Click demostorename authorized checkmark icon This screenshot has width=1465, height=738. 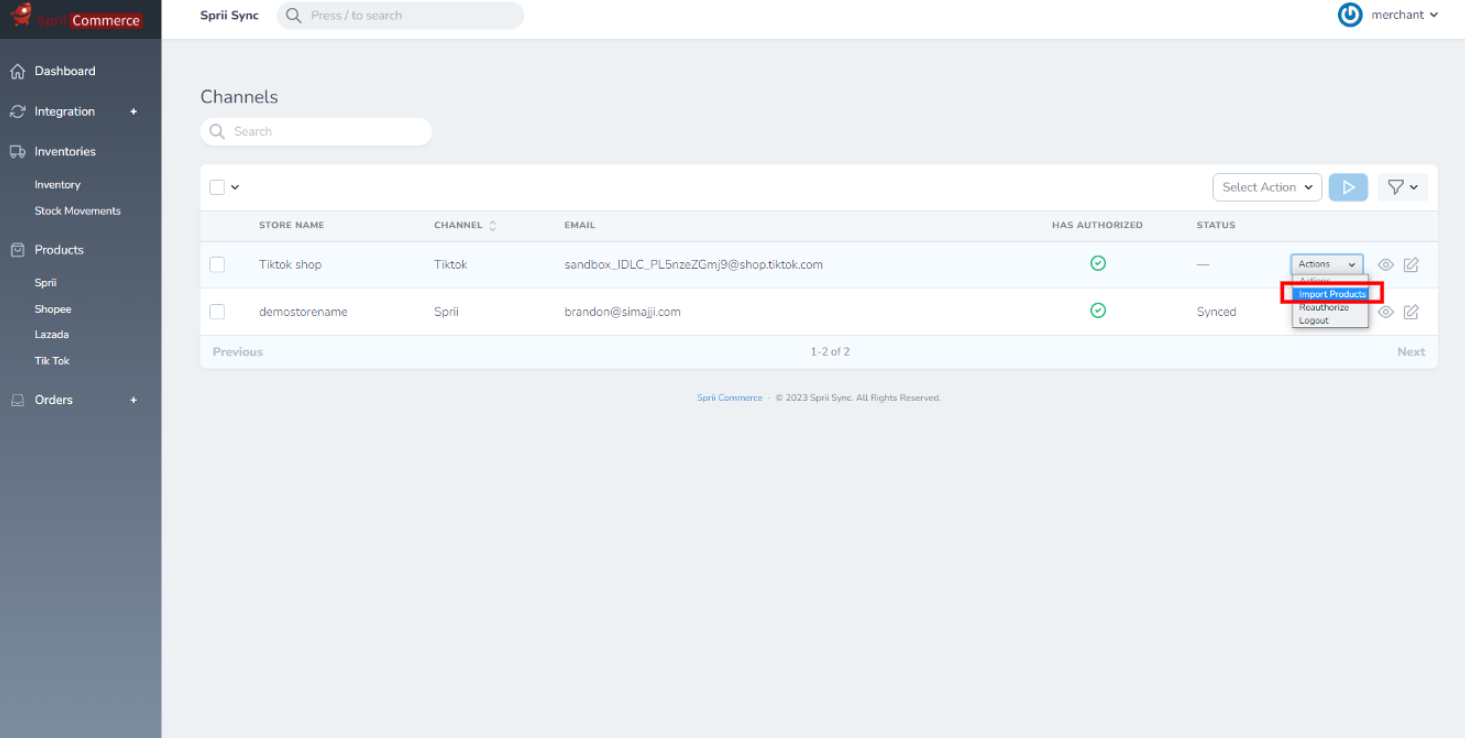(x=1097, y=310)
